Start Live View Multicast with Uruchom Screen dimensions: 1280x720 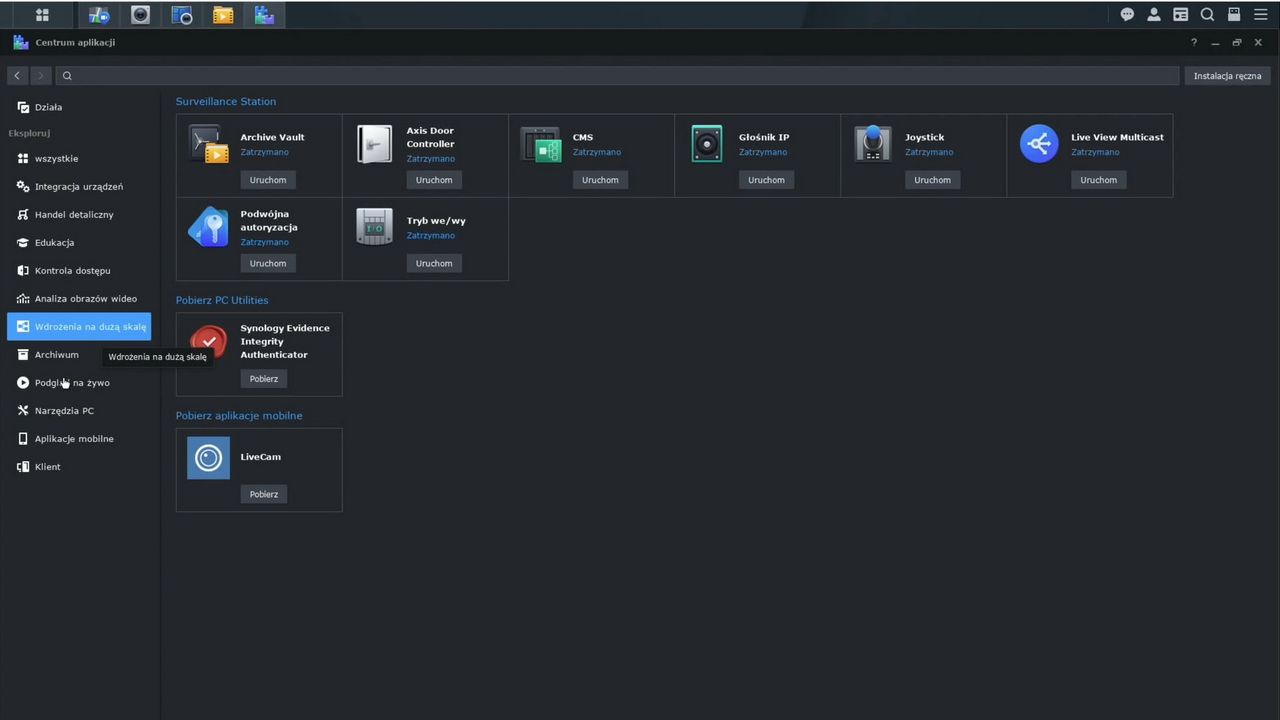pos(1098,180)
